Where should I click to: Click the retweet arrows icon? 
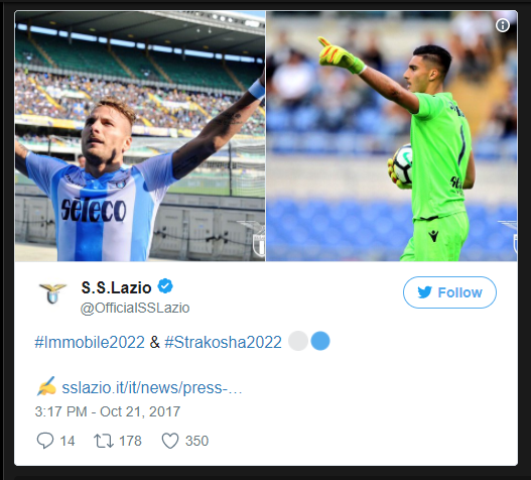pos(104,441)
